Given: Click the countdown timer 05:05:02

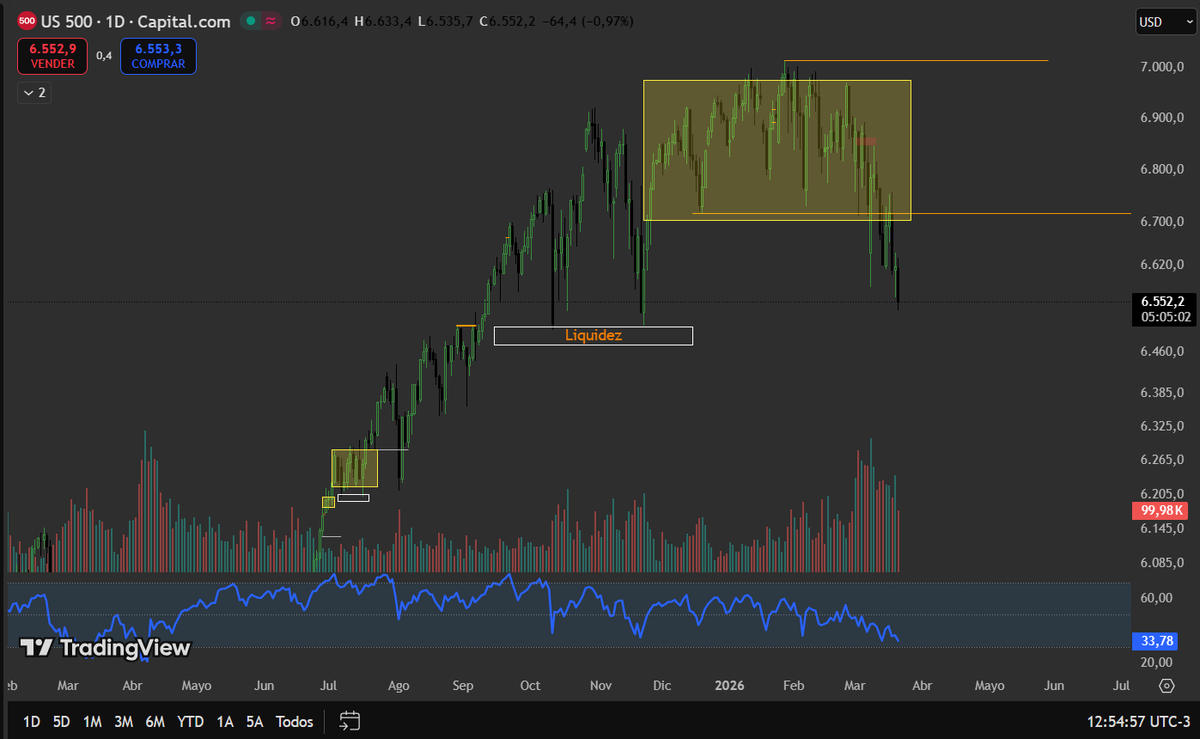Looking at the screenshot, I should pyautogui.click(x=1164, y=317).
